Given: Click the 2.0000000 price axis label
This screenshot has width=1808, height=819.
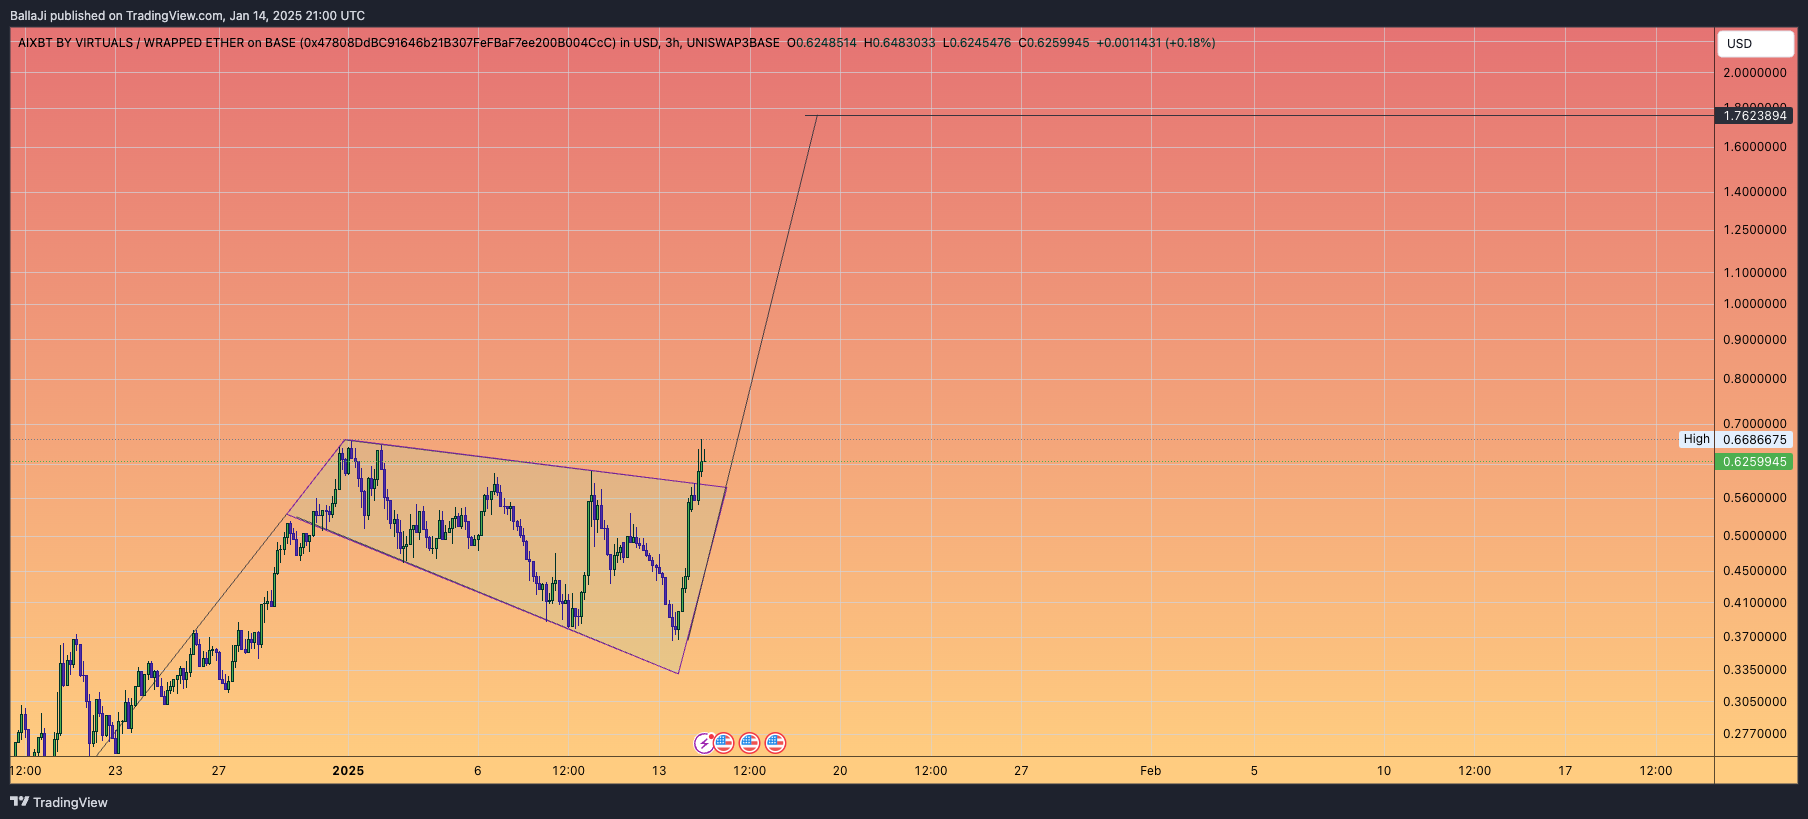Looking at the screenshot, I should (x=1754, y=73).
